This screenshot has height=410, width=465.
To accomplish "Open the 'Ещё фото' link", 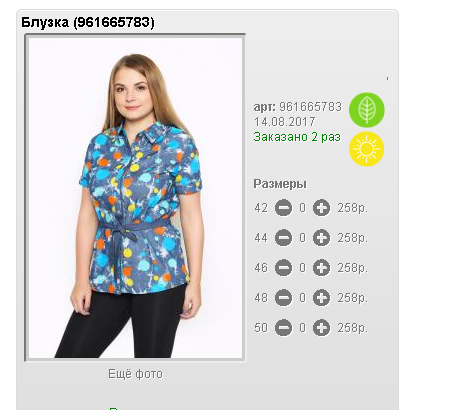I will (x=135, y=374).
